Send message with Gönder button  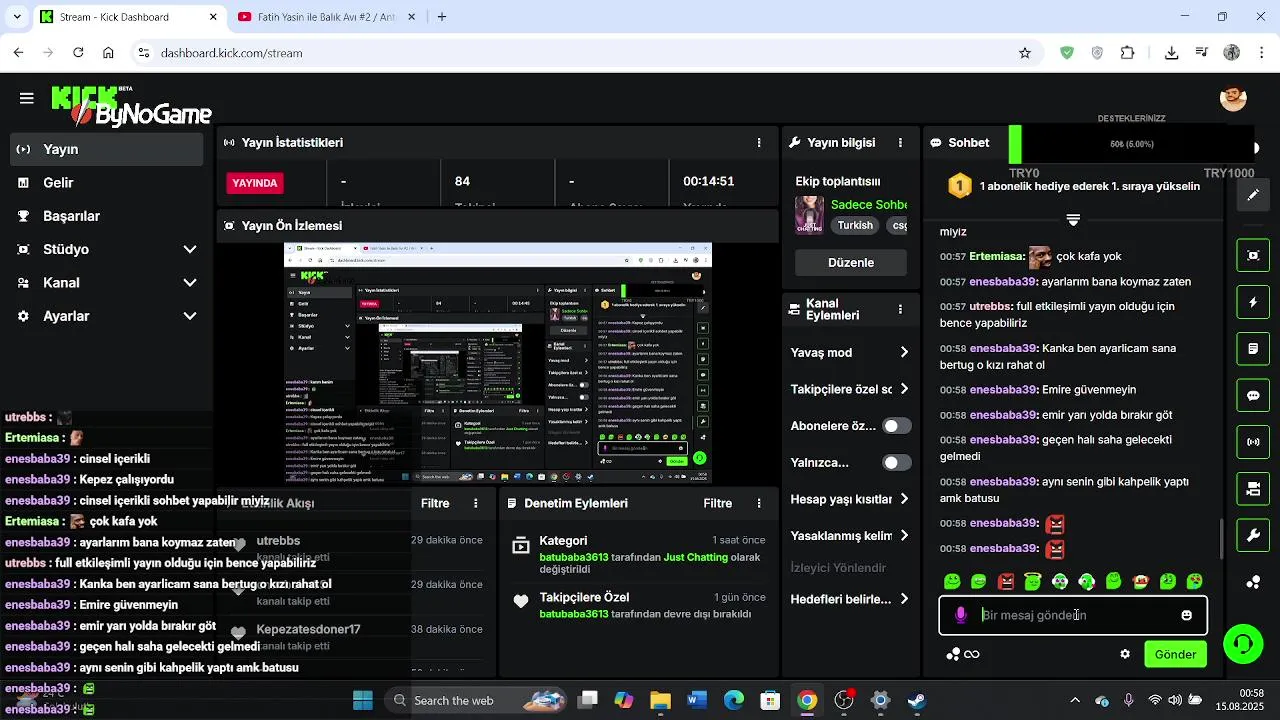[x=1175, y=655]
